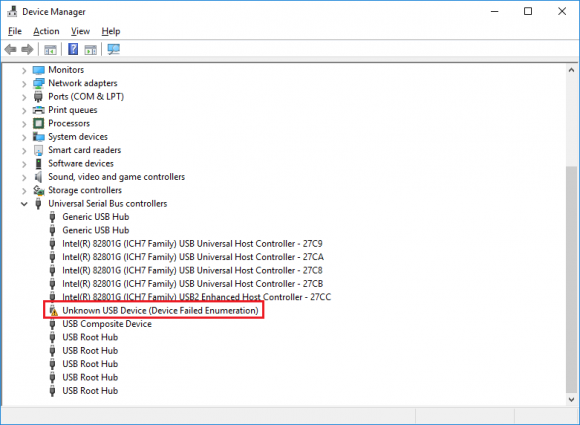Image resolution: width=580 pixels, height=425 pixels.
Task: Expand the Print queues category
Action: (x=24, y=110)
